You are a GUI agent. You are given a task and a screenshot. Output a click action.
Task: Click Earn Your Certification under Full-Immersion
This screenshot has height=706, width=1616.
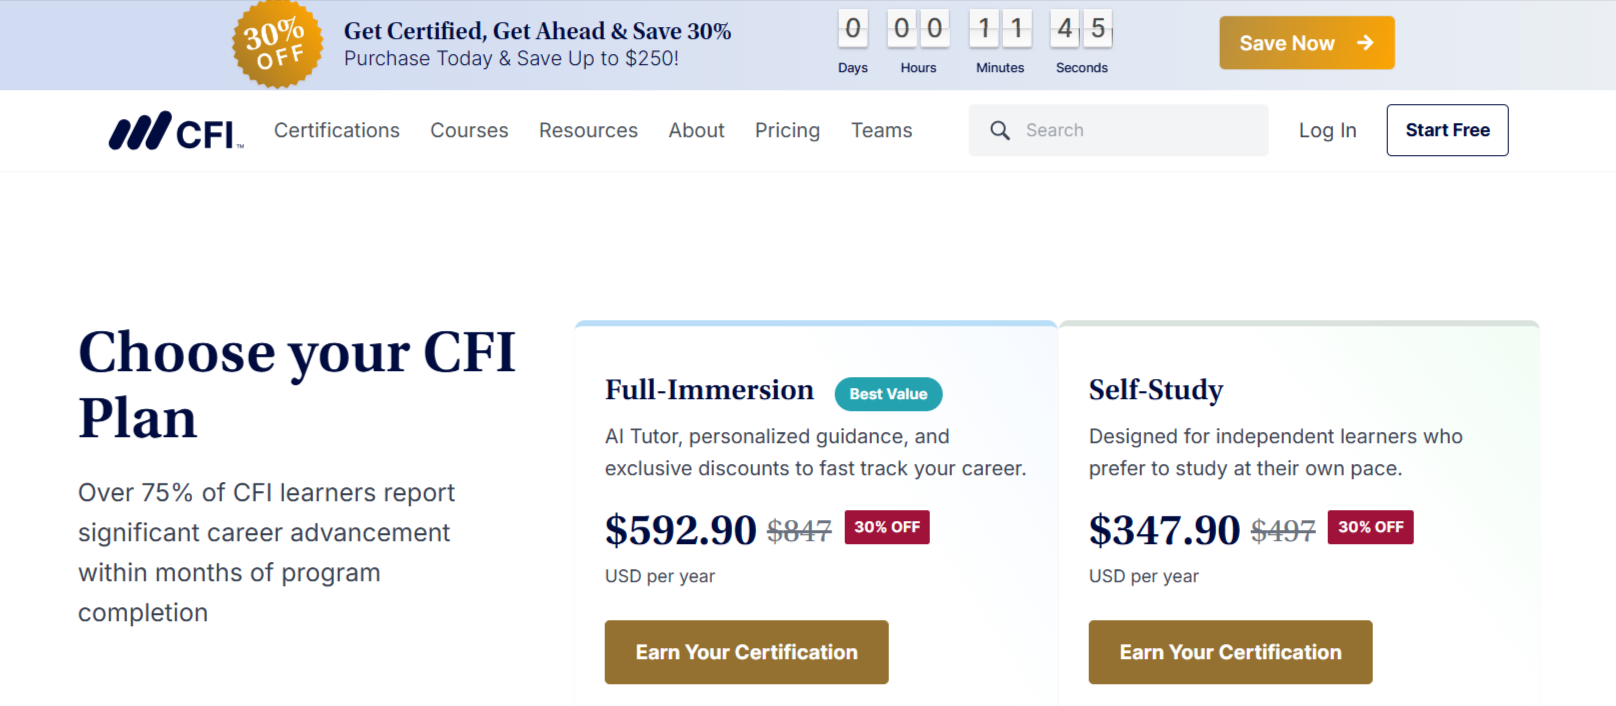pyautogui.click(x=746, y=652)
